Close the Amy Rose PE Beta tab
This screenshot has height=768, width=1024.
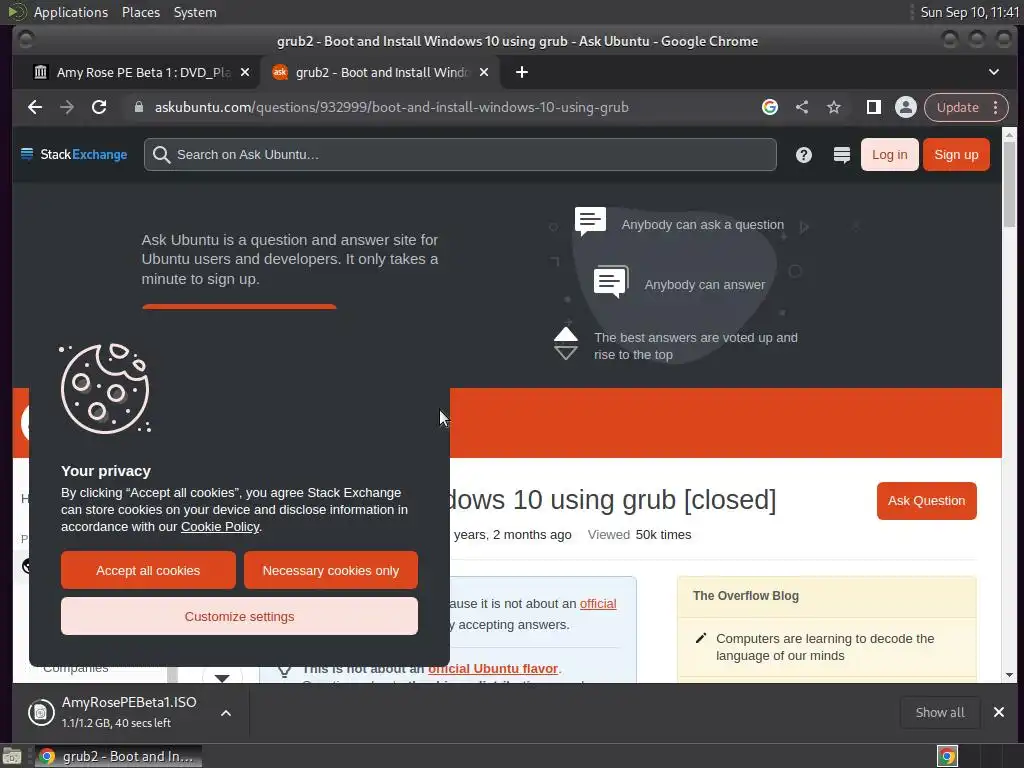[x=245, y=72]
